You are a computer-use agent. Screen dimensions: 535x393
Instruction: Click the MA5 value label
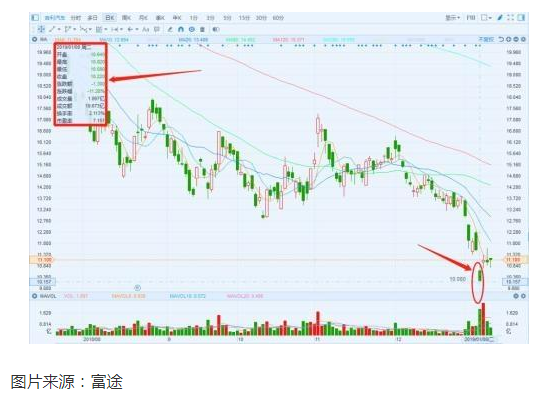pos(68,40)
